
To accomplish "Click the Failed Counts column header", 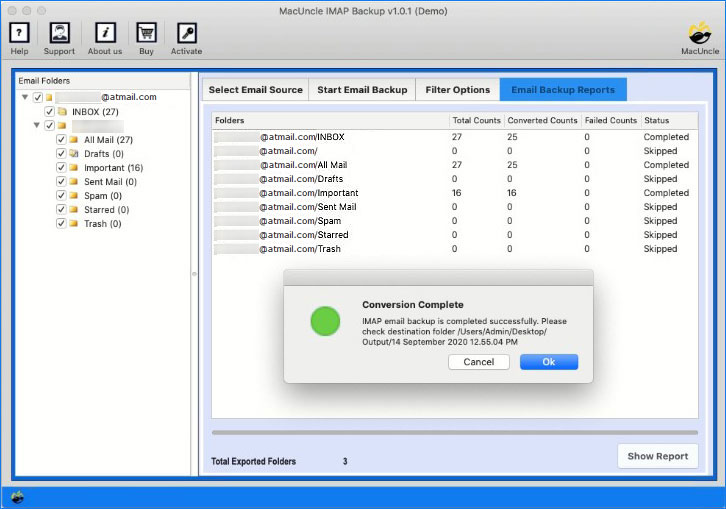I will (611, 120).
